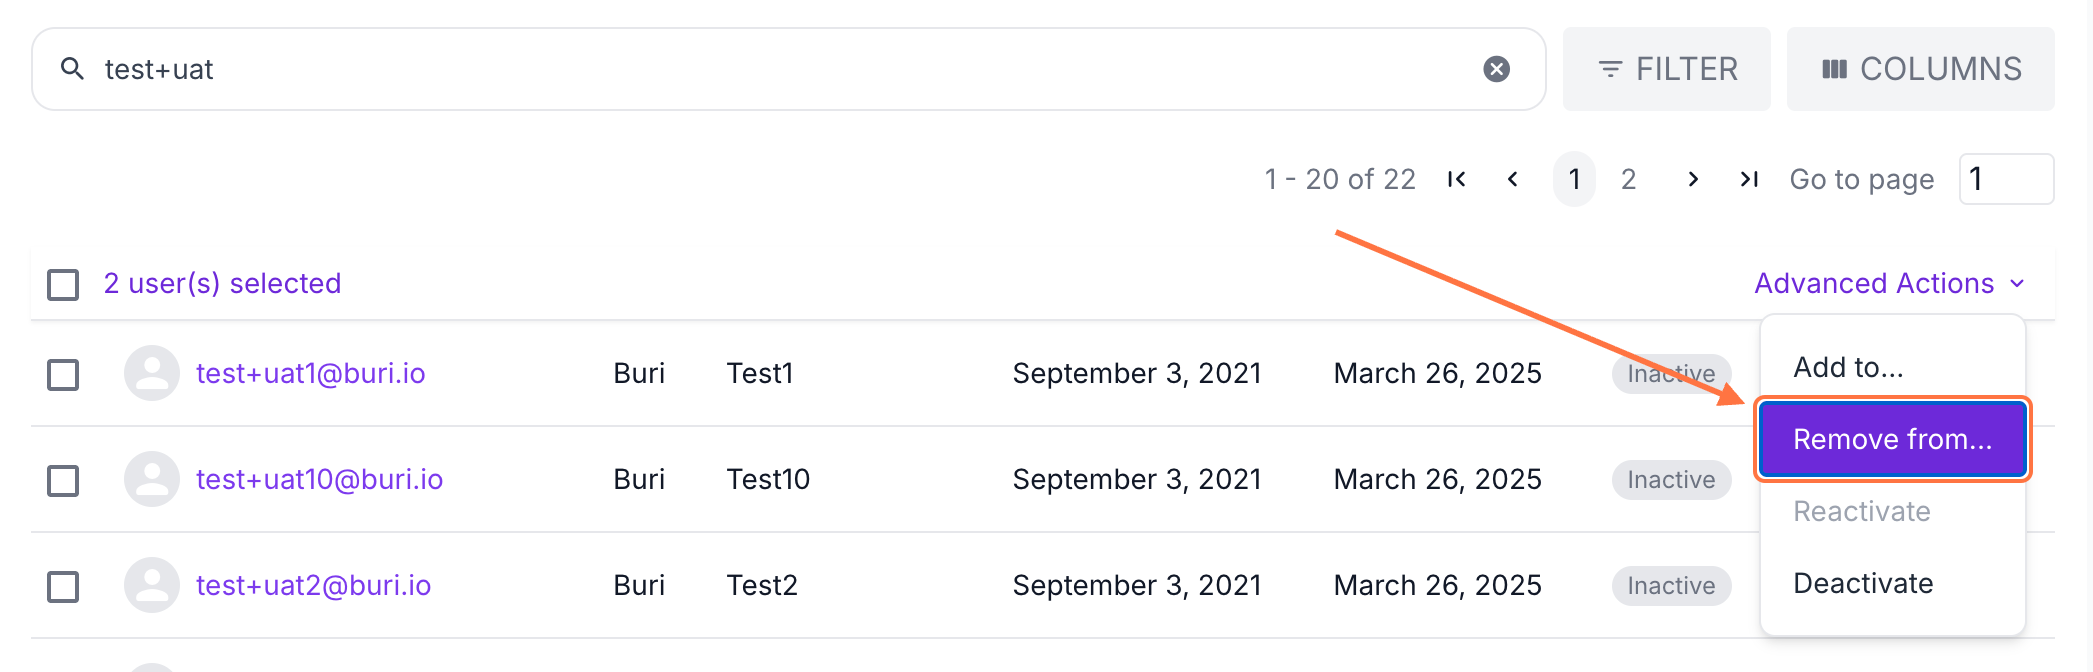Open the FILTER options
This screenshot has height=672, width=2093.
pos(1667,69)
